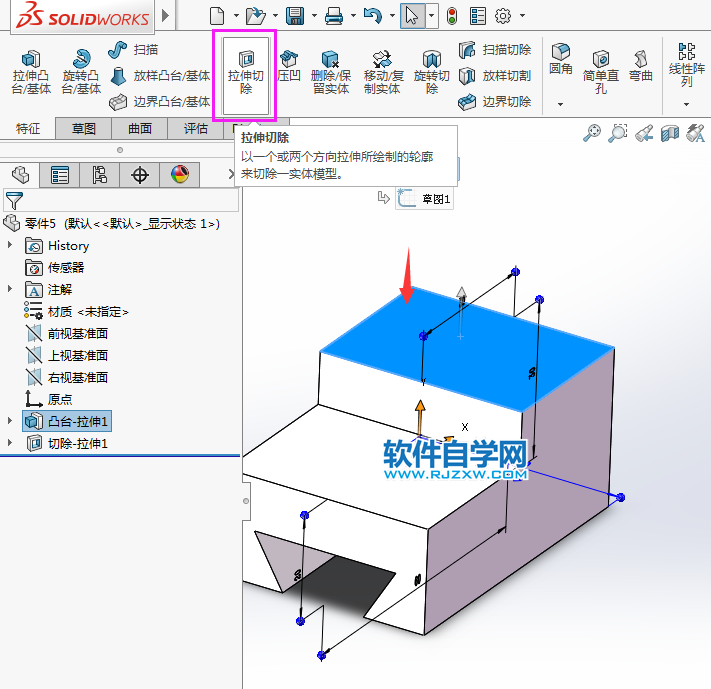Select 放样切割 lofted cut tool
Viewport: 711px width, 689px height.
(495, 76)
